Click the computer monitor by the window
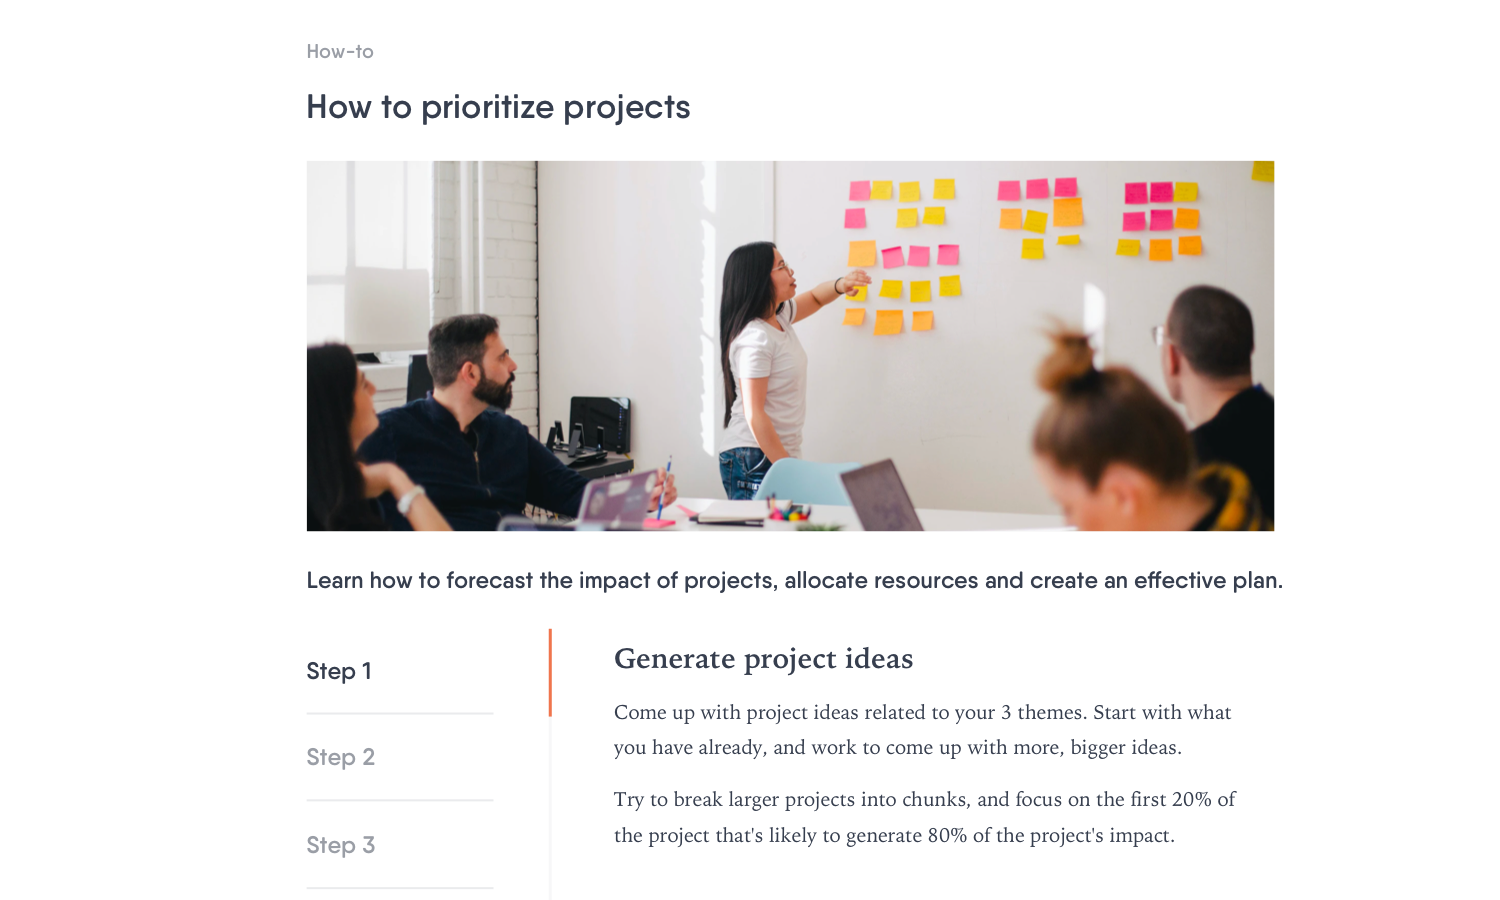This screenshot has width=1500, height=900. click(387, 309)
